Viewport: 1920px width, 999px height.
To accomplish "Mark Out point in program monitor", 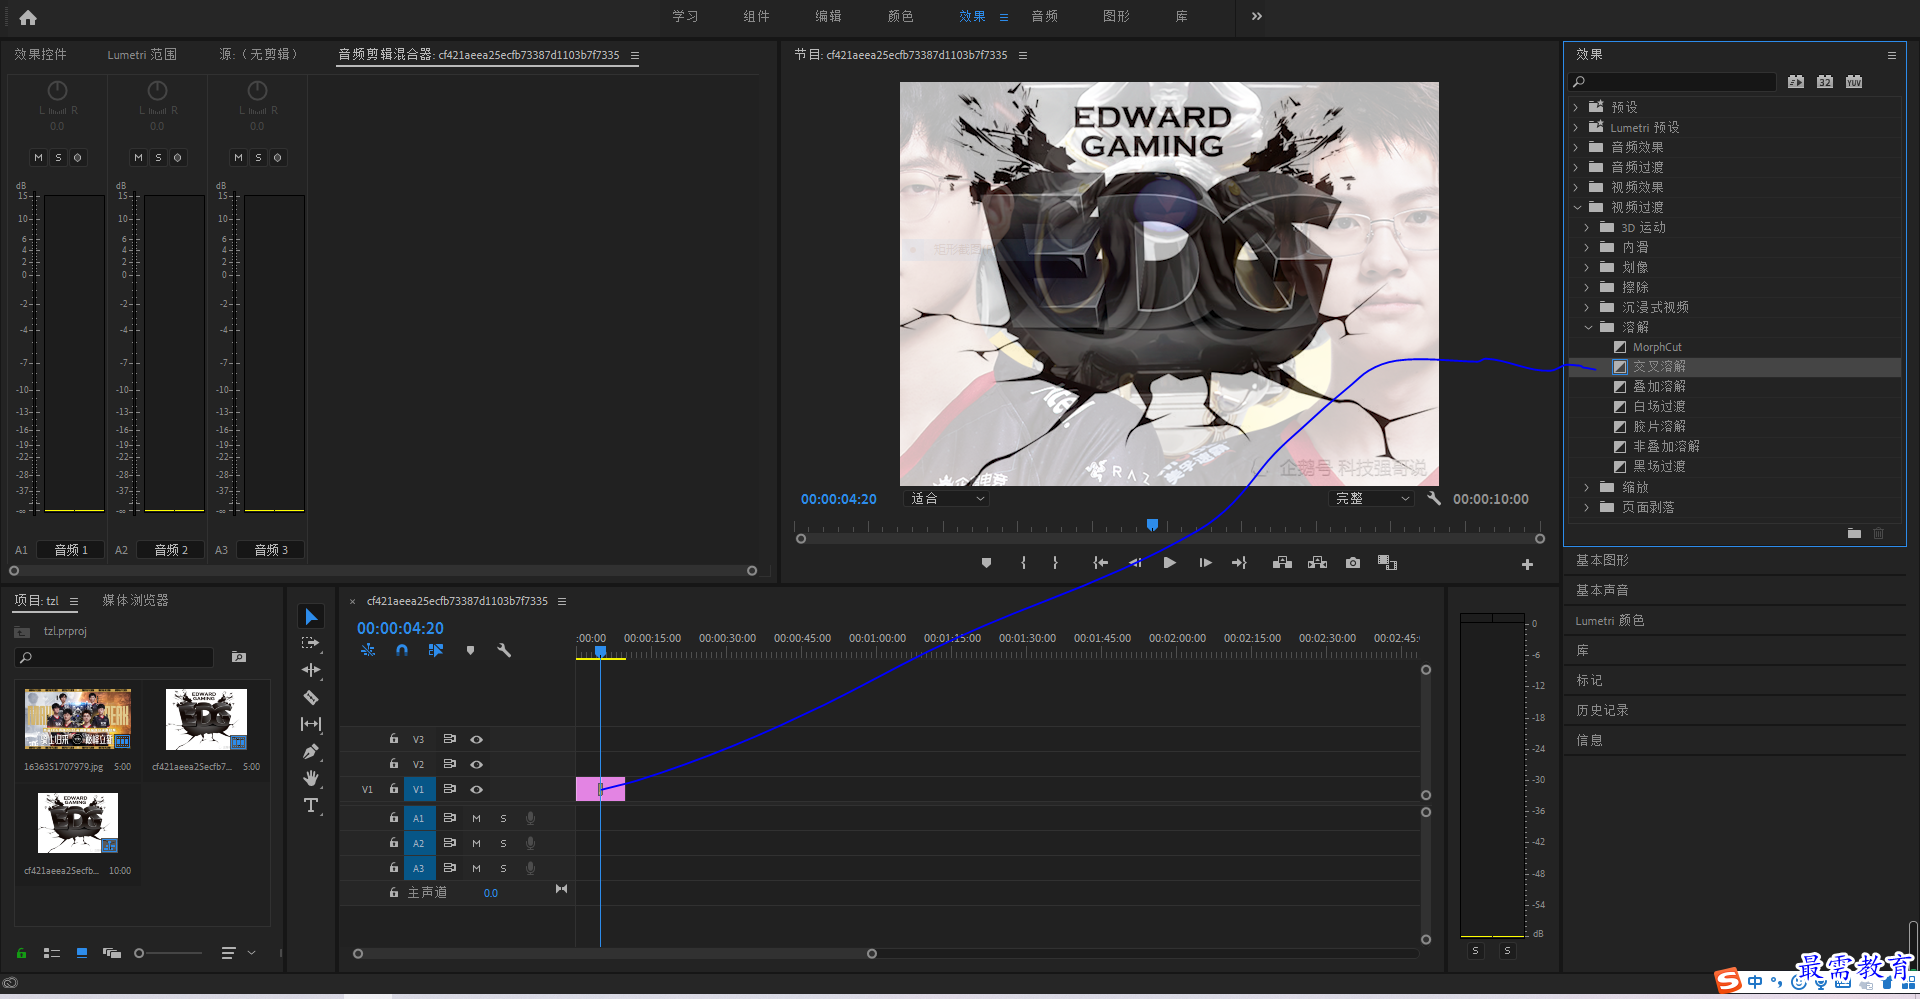I will click(x=1055, y=563).
